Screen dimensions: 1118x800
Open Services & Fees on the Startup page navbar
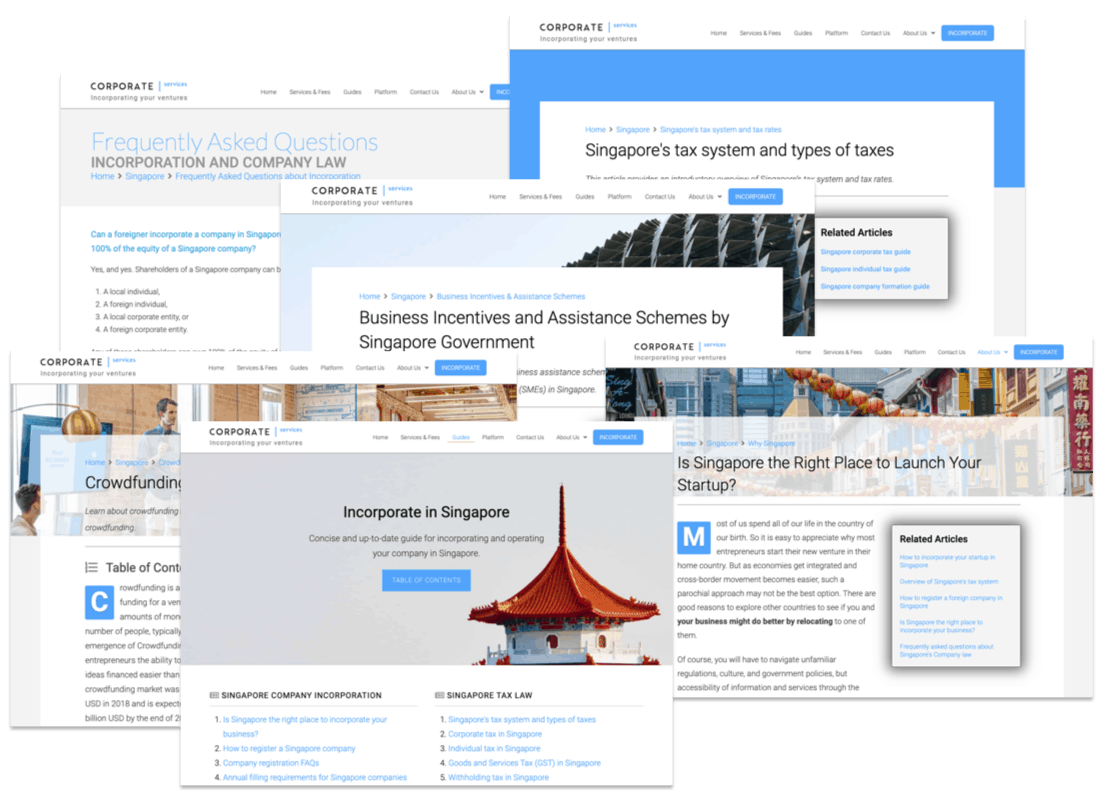tap(842, 352)
